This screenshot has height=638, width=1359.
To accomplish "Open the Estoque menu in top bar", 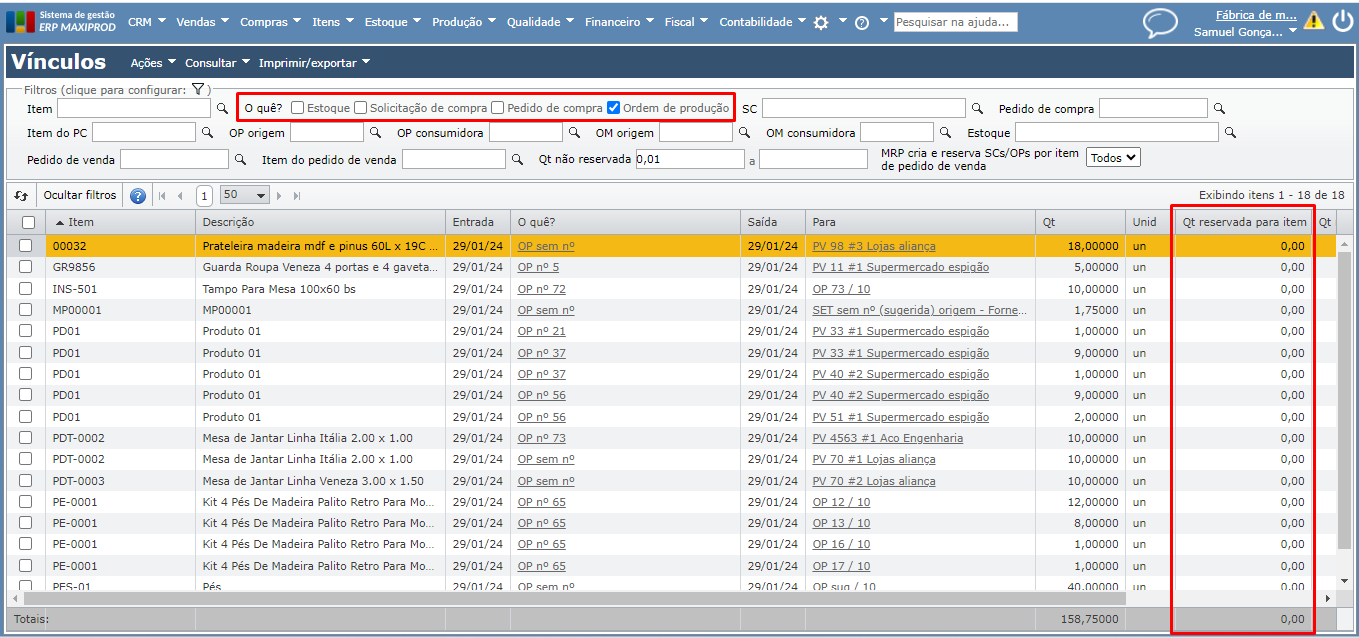I will [x=392, y=22].
